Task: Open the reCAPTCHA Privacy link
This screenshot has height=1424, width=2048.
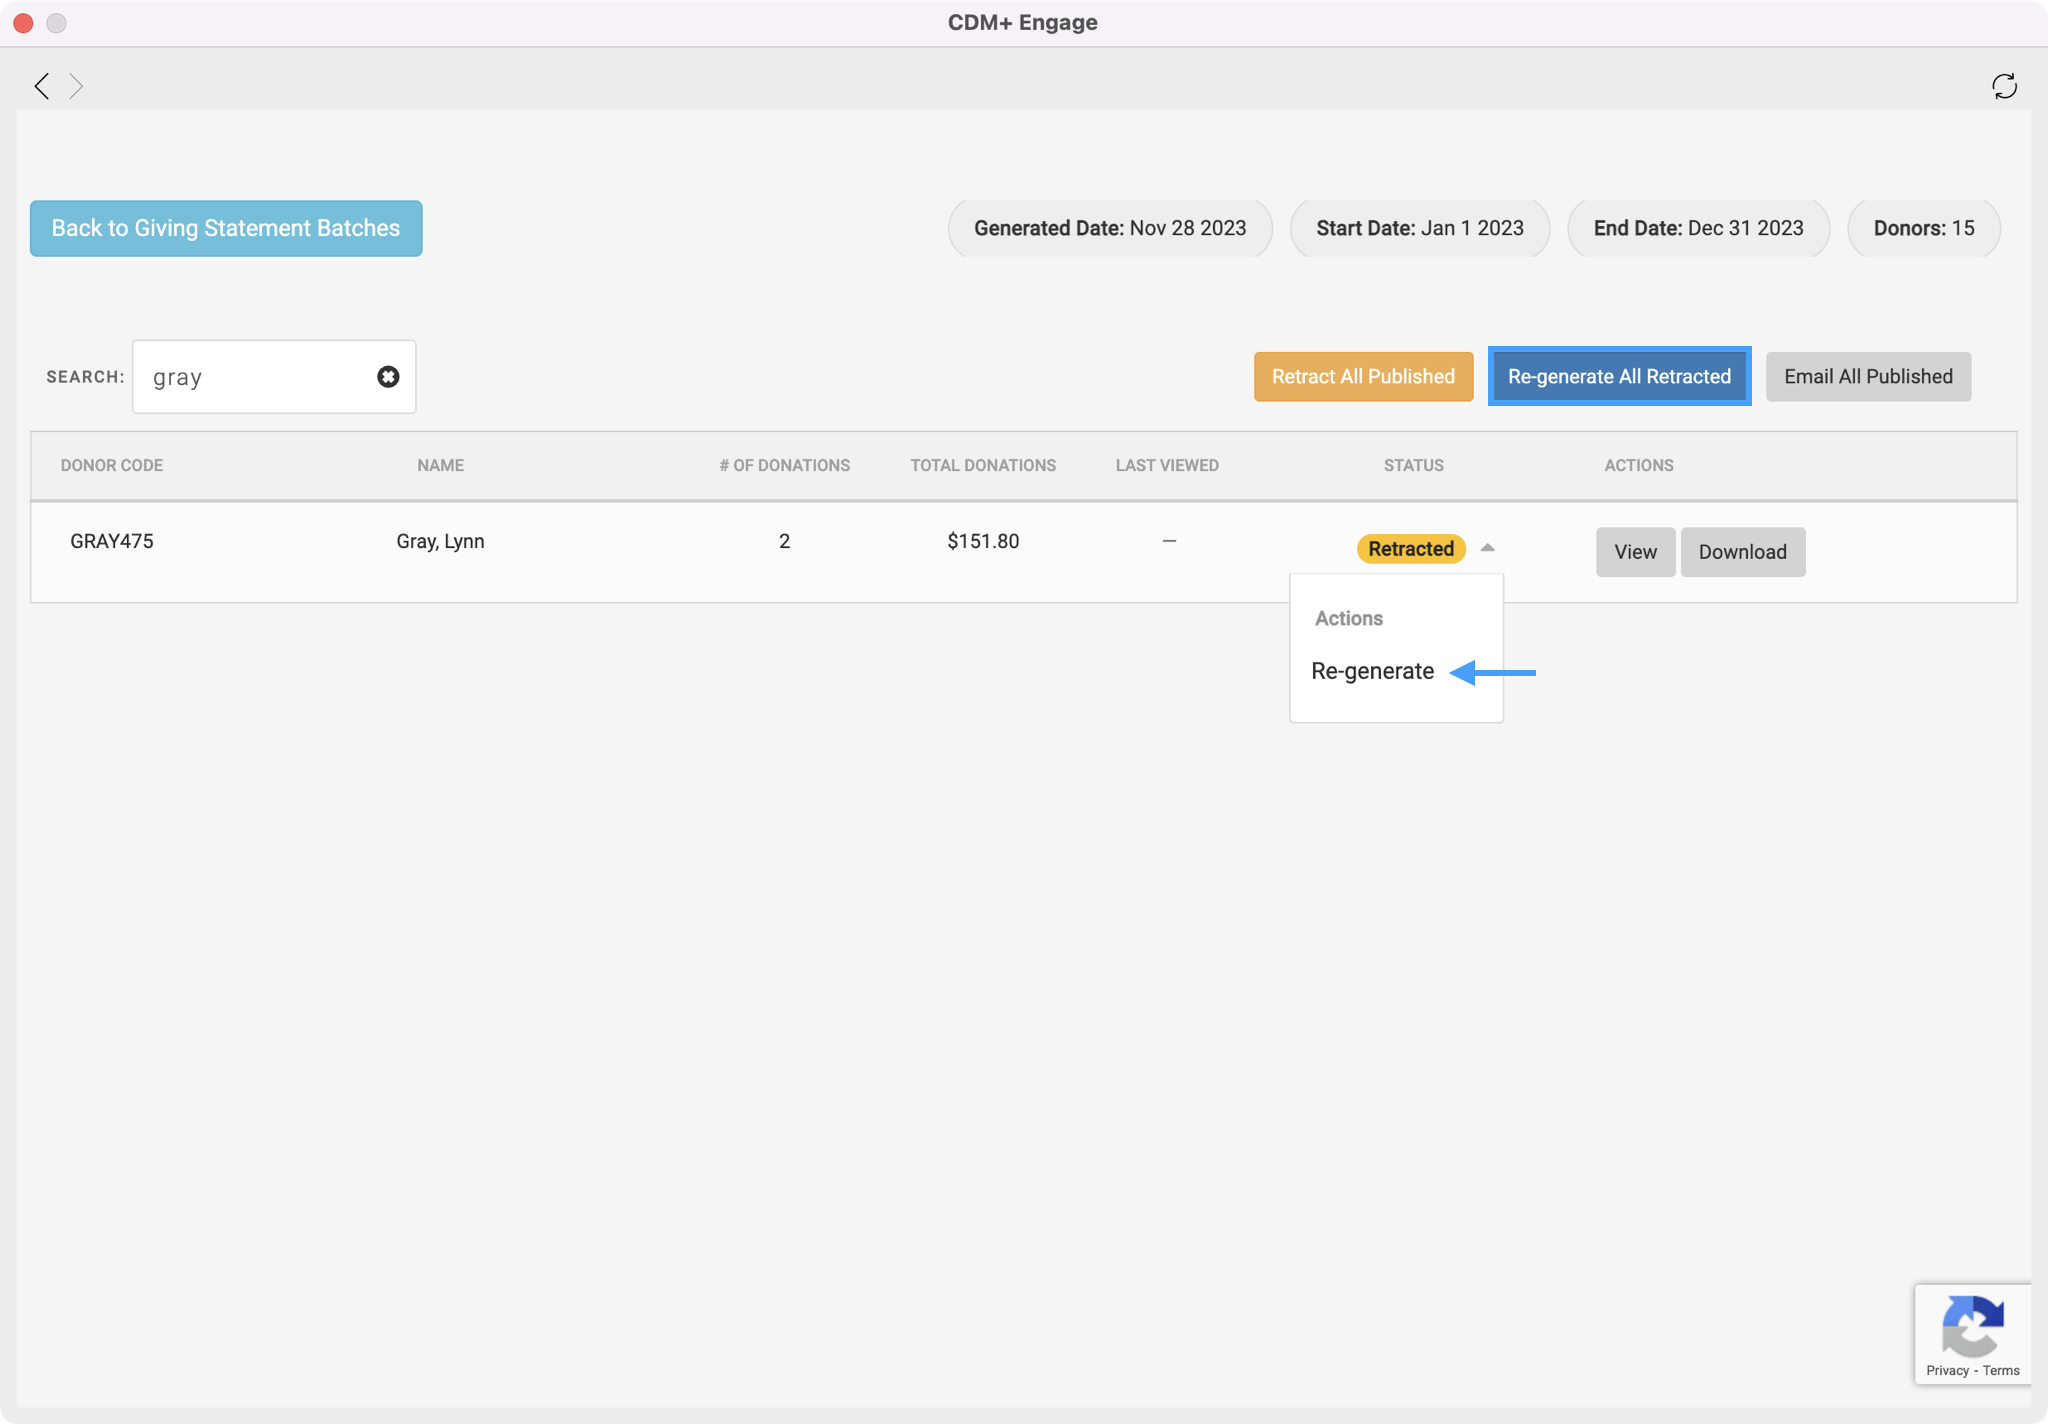Action: point(1946,1370)
